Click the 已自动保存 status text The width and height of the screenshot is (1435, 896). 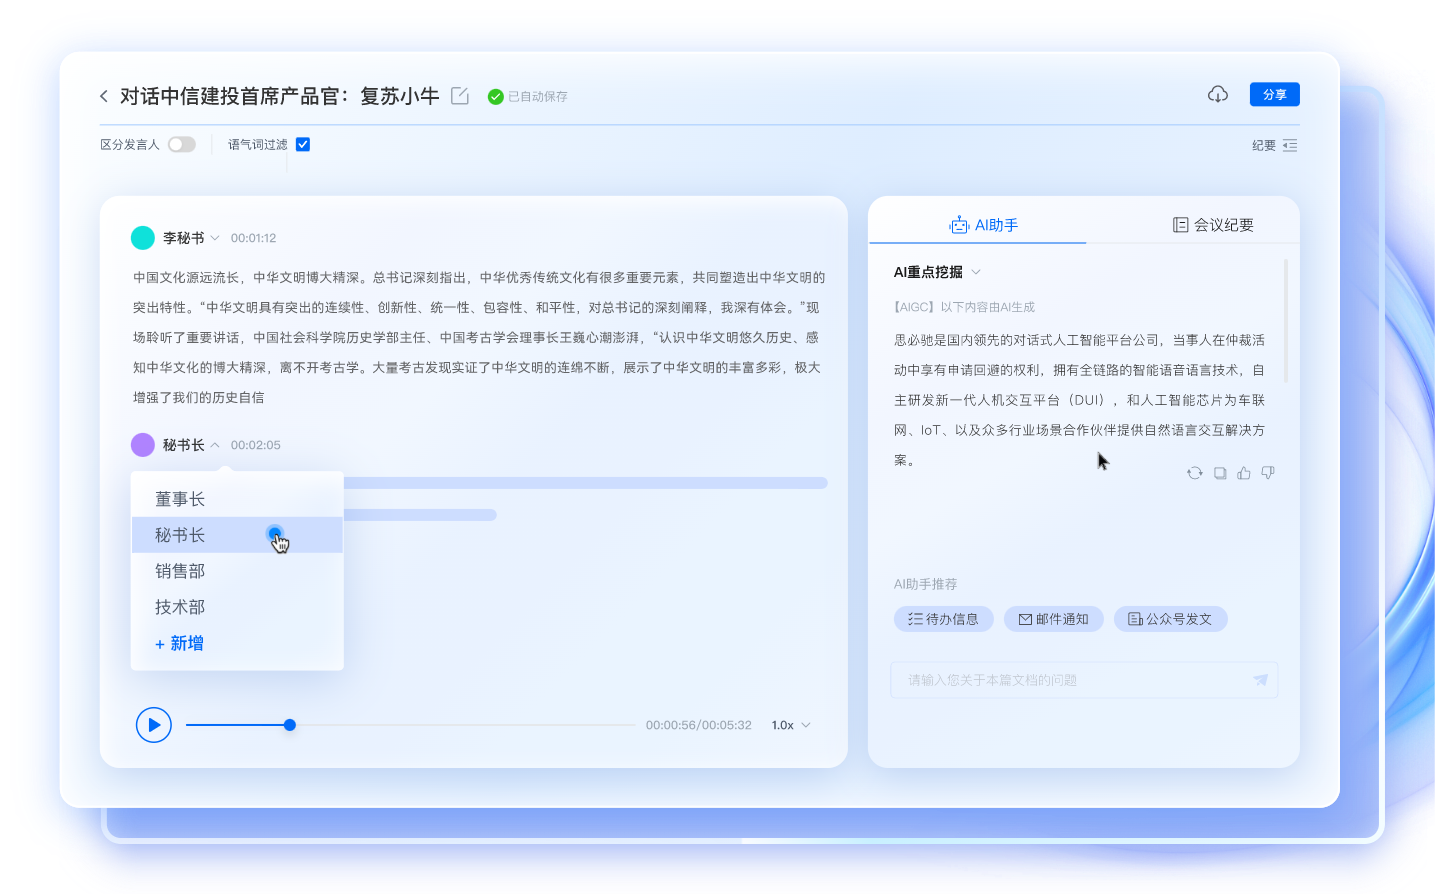click(x=537, y=97)
